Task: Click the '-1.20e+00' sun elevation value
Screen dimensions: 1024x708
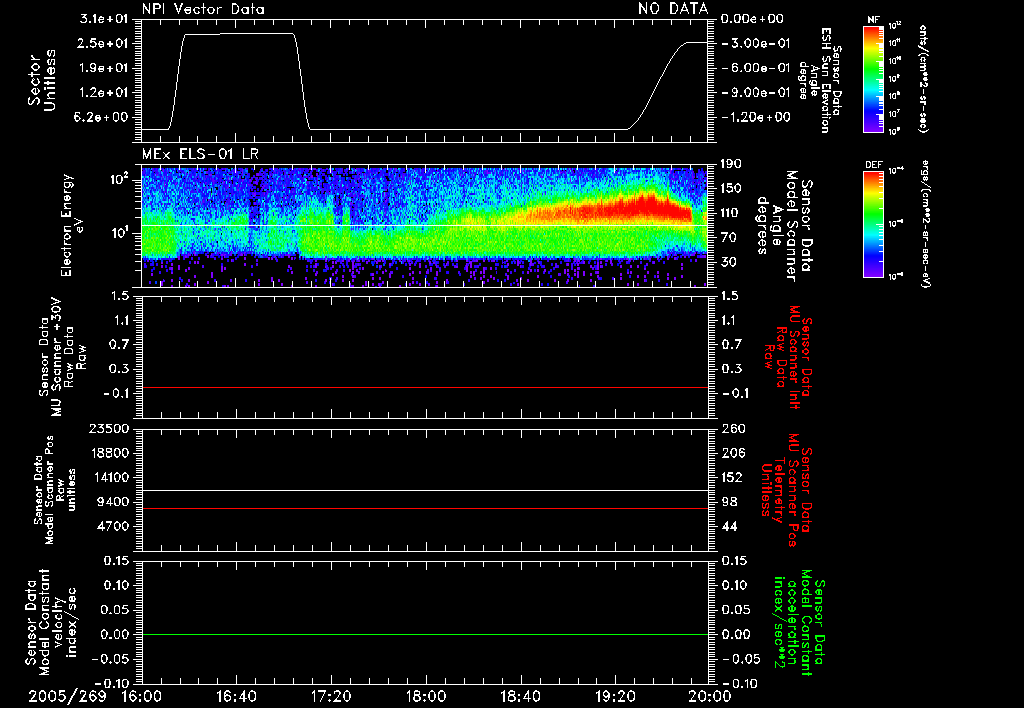Action: pyautogui.click(x=755, y=118)
